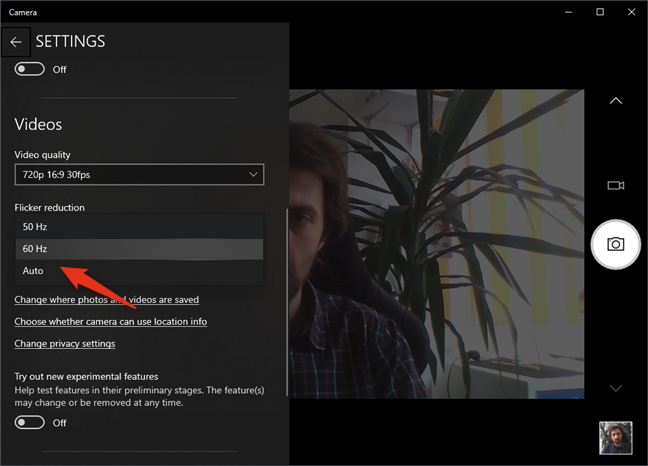Click the settings panel vertical scrollbar

(287, 302)
